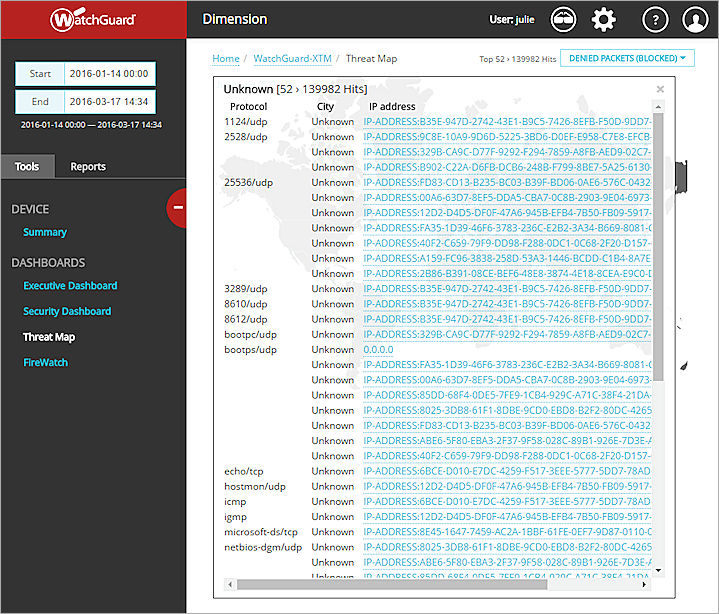Go to FireWatch dashboard
This screenshot has width=719, height=614.
[45, 363]
